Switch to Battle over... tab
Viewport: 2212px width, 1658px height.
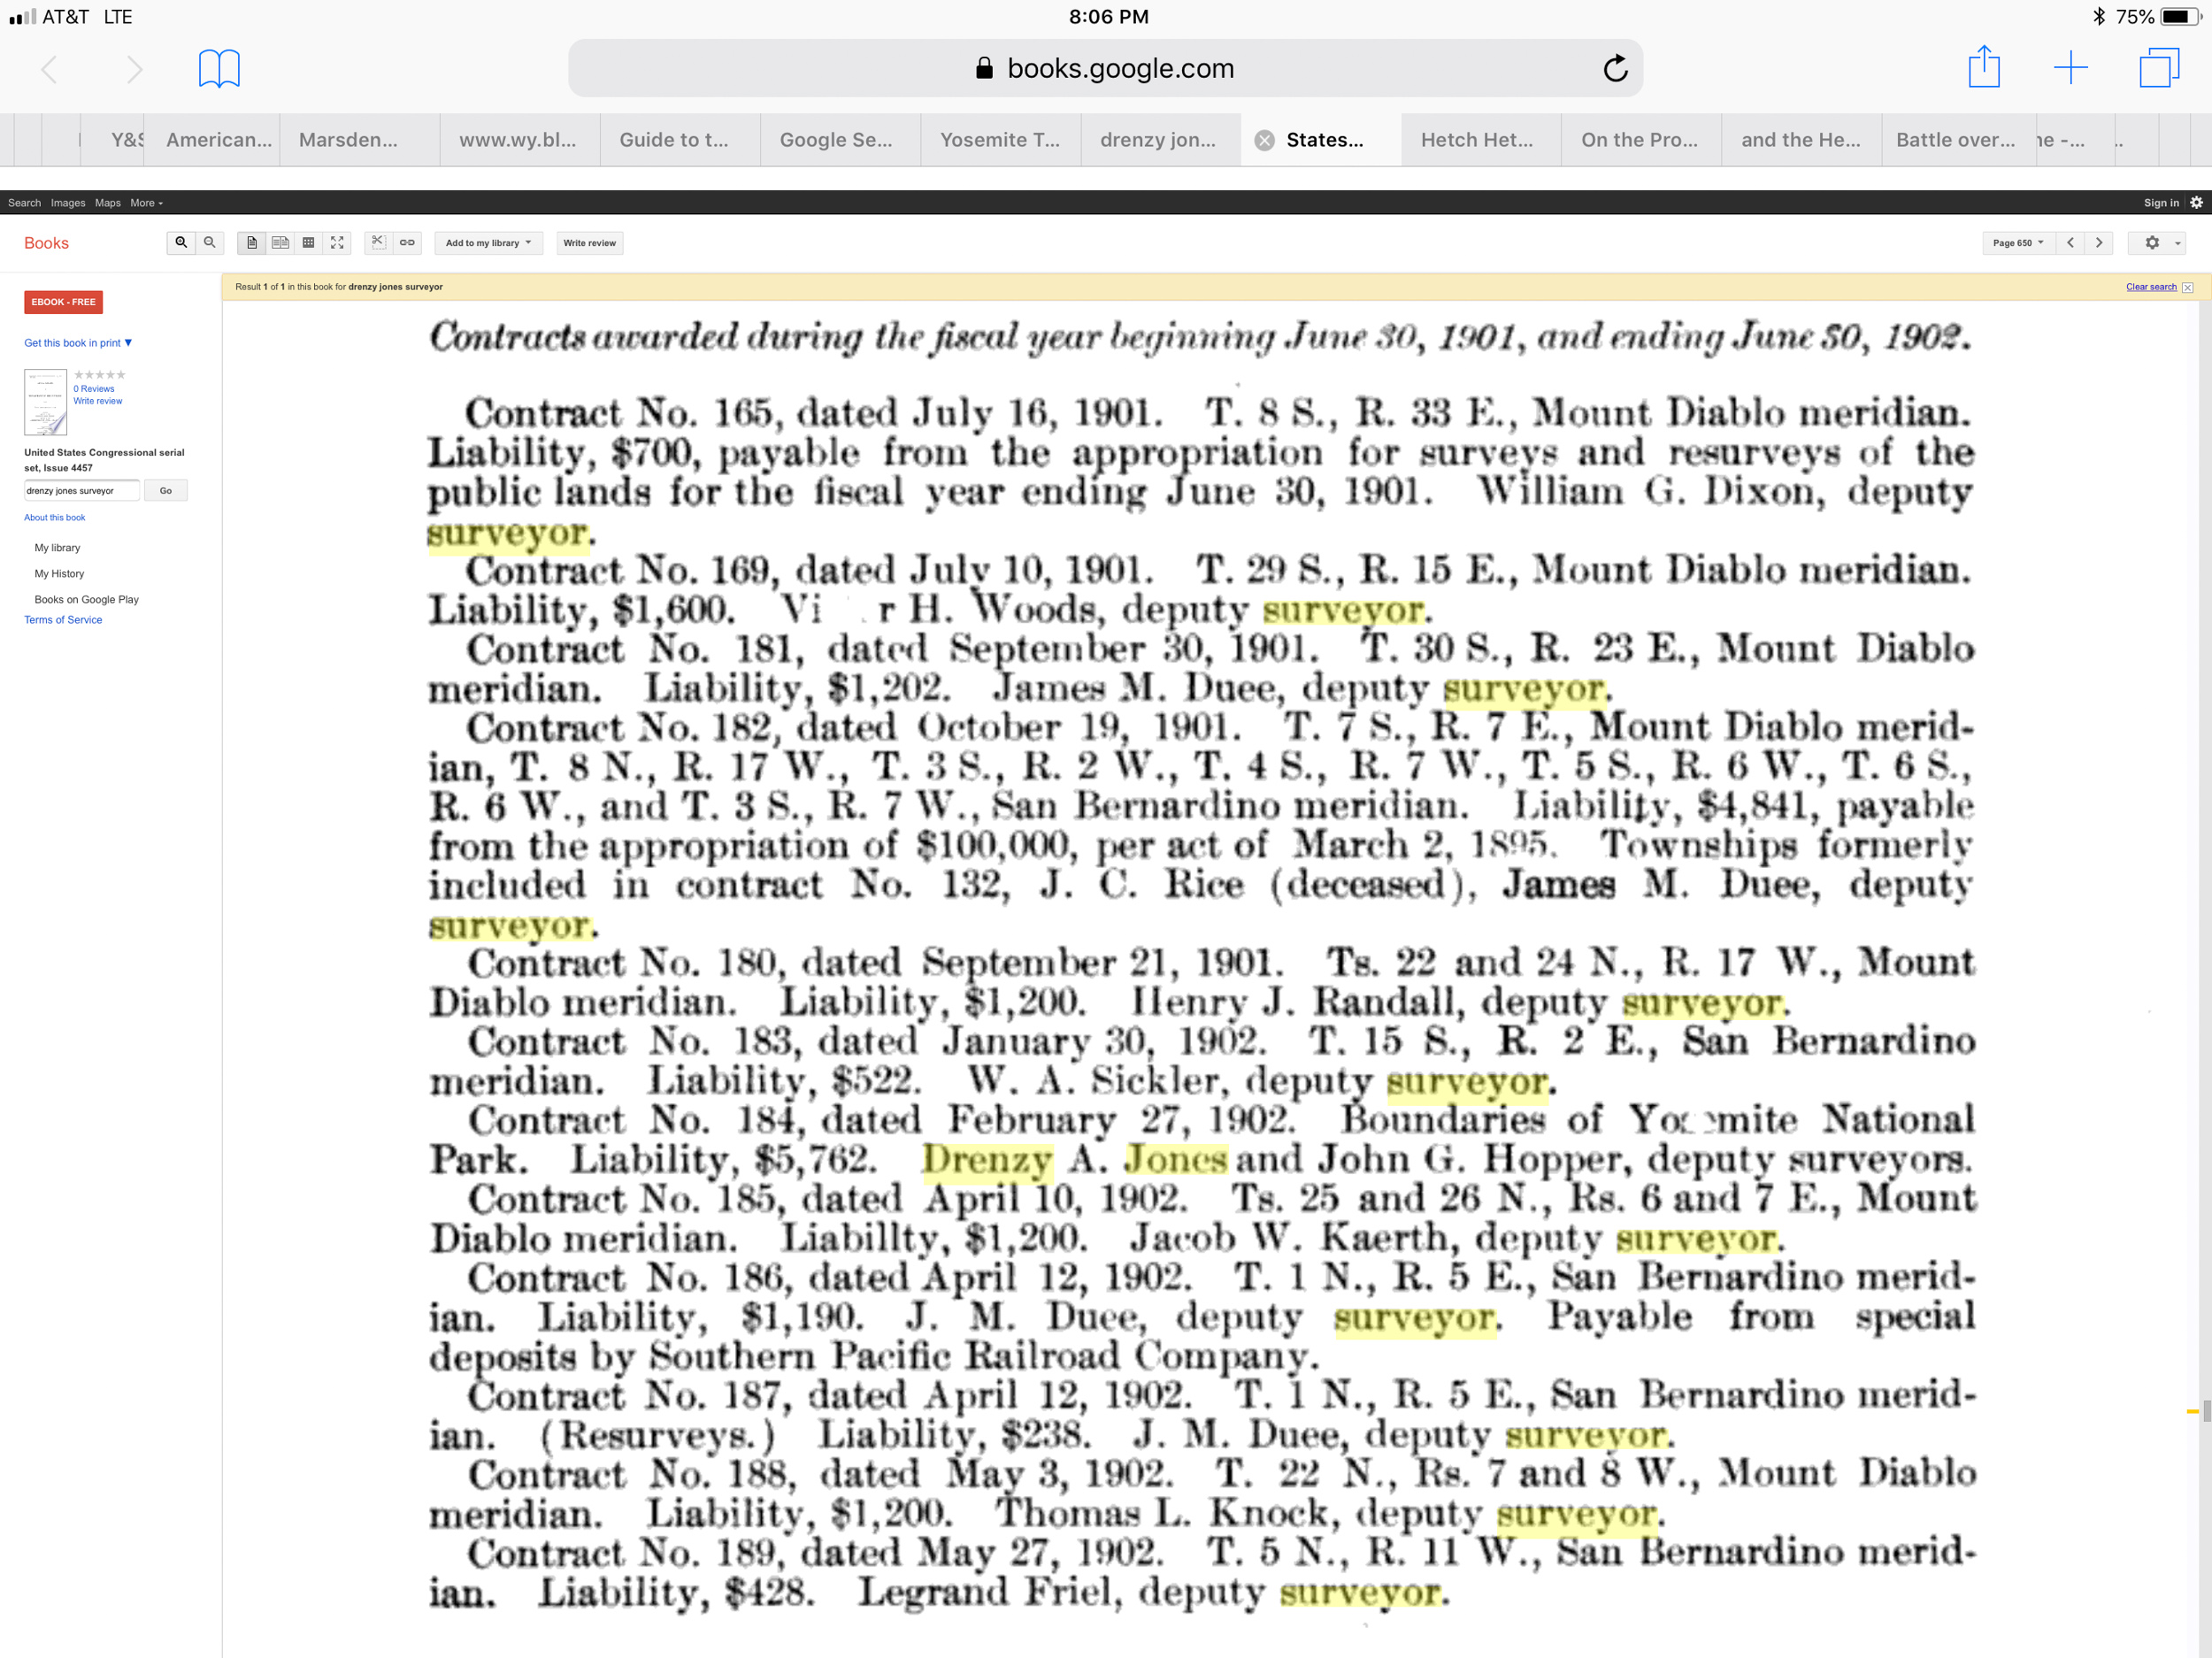click(1957, 140)
